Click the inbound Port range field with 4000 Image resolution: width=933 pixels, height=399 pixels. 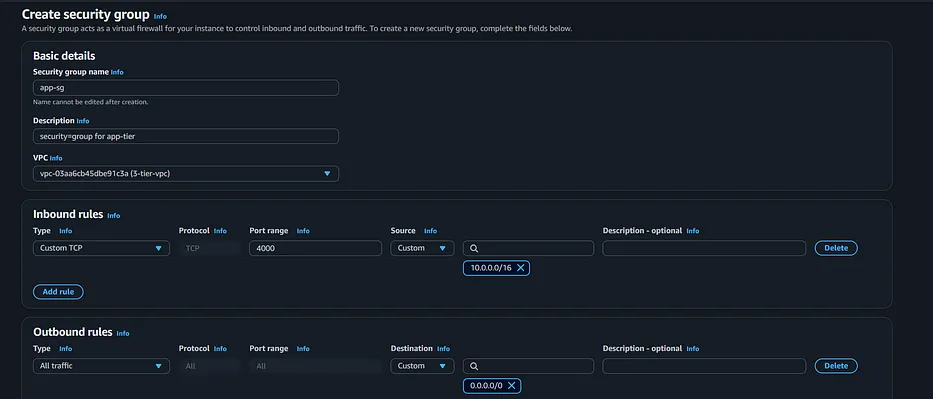(x=315, y=248)
